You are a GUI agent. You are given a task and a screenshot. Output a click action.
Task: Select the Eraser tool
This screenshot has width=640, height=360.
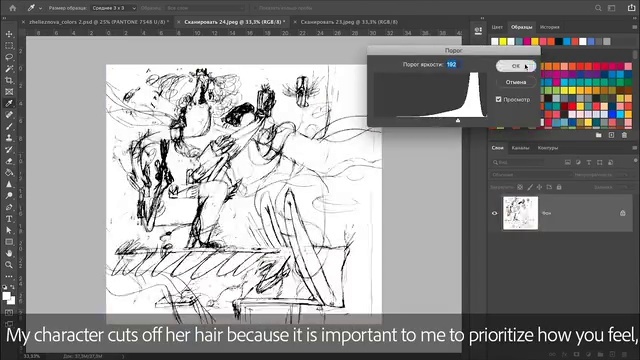pyautogui.click(x=9, y=161)
